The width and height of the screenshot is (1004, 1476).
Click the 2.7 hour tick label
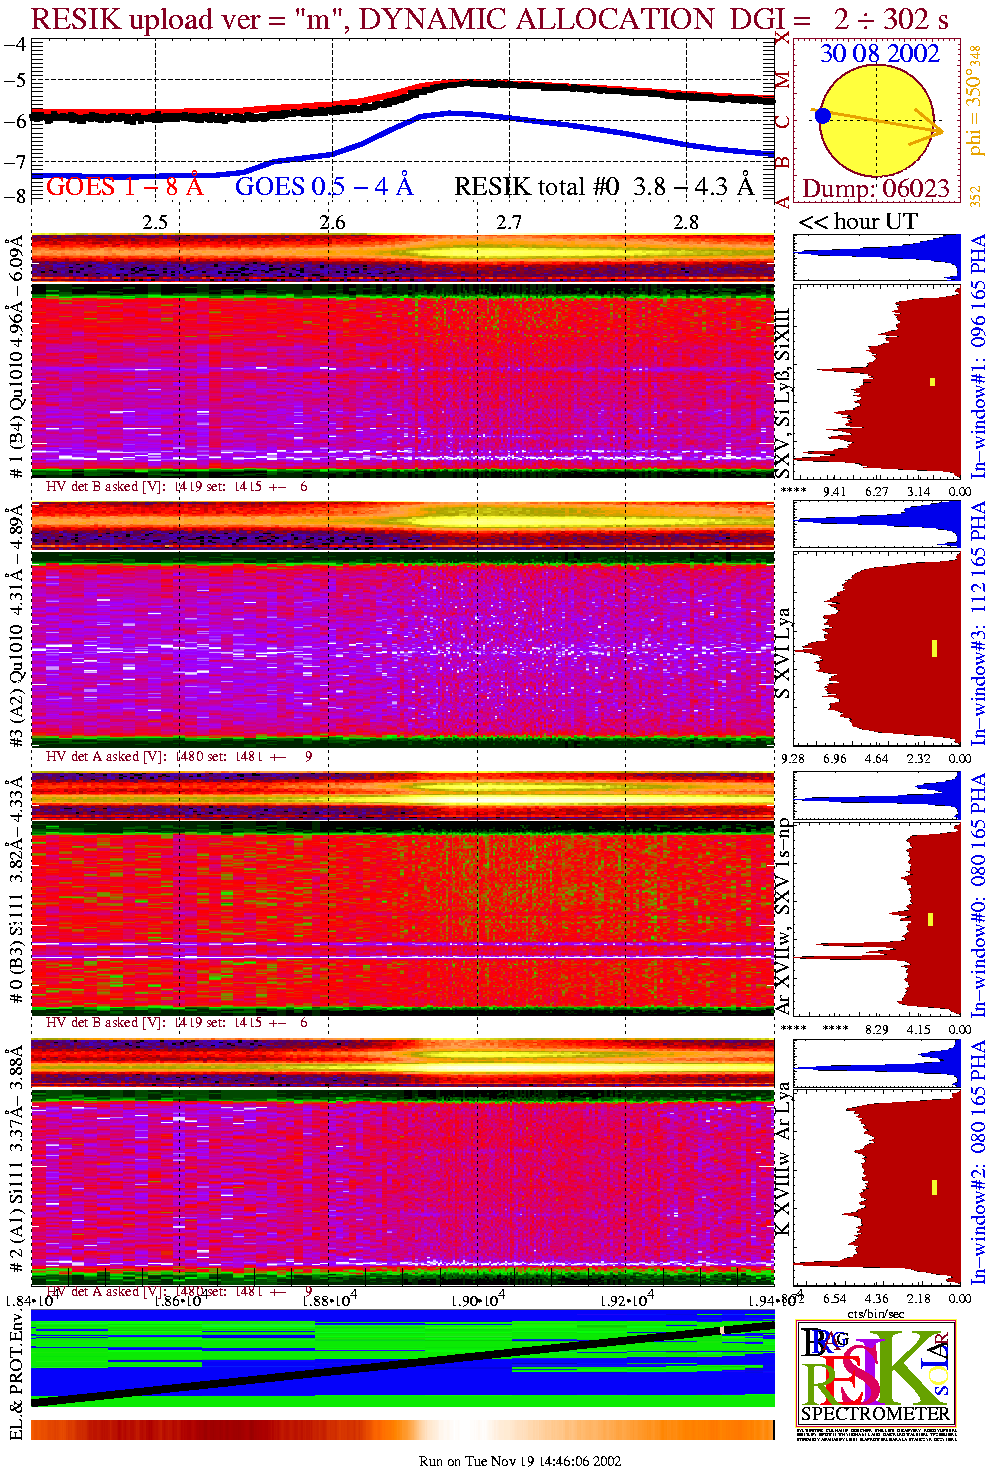coord(509,222)
